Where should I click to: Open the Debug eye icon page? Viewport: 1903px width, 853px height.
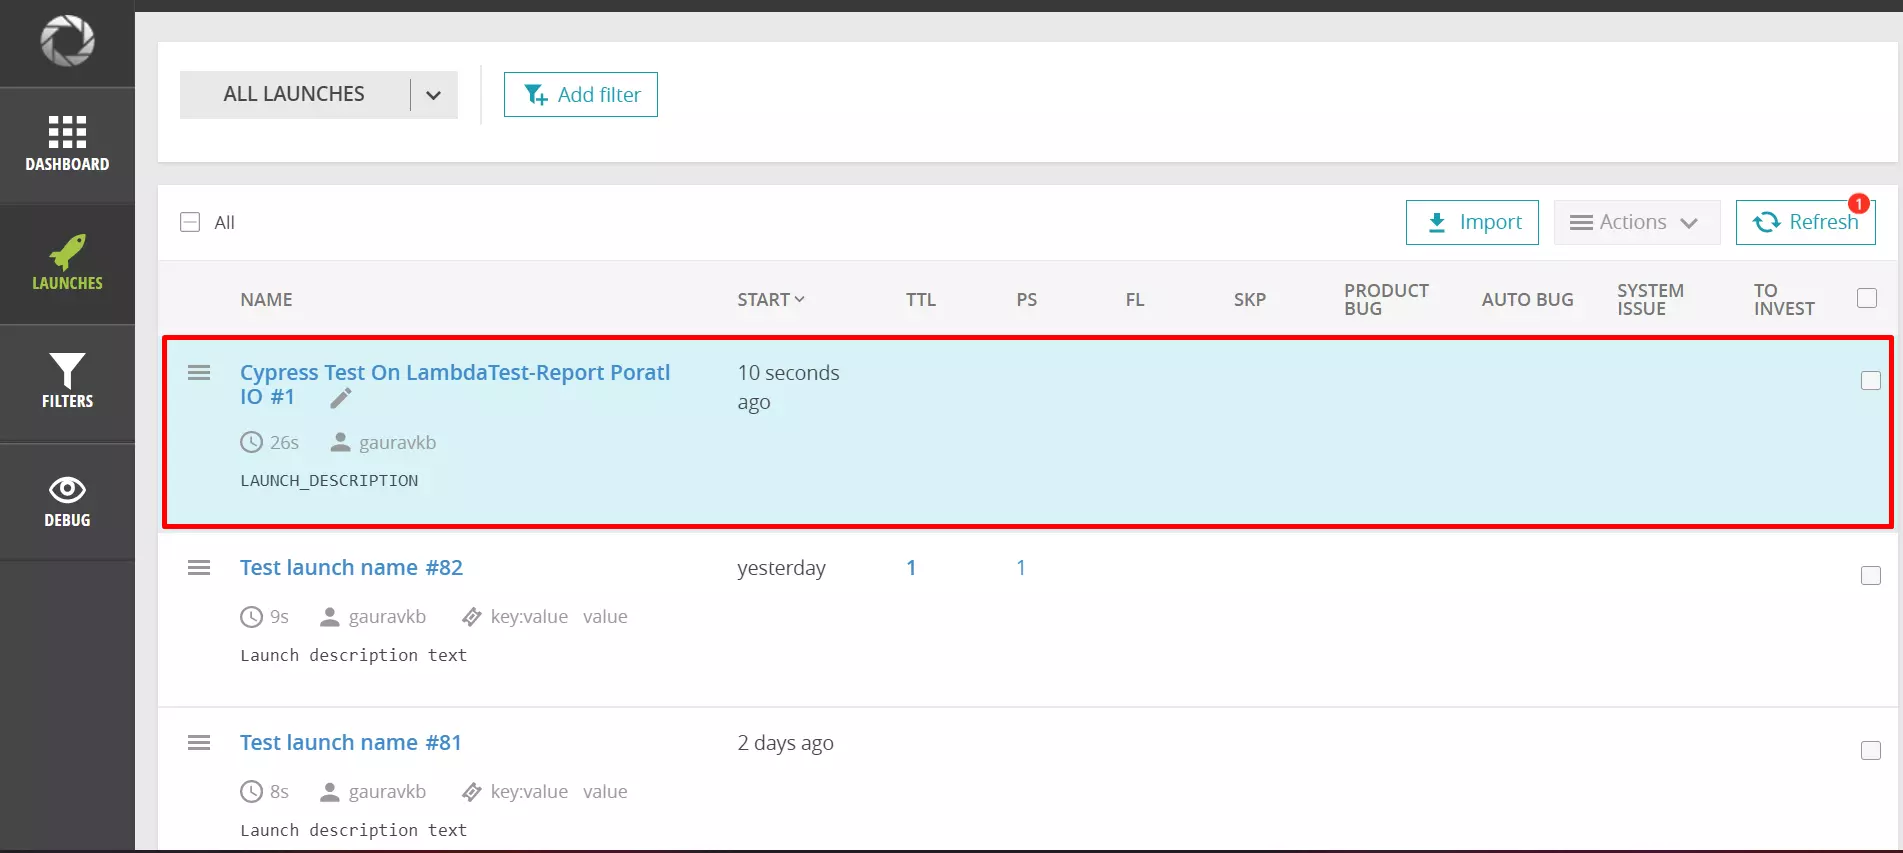67,501
